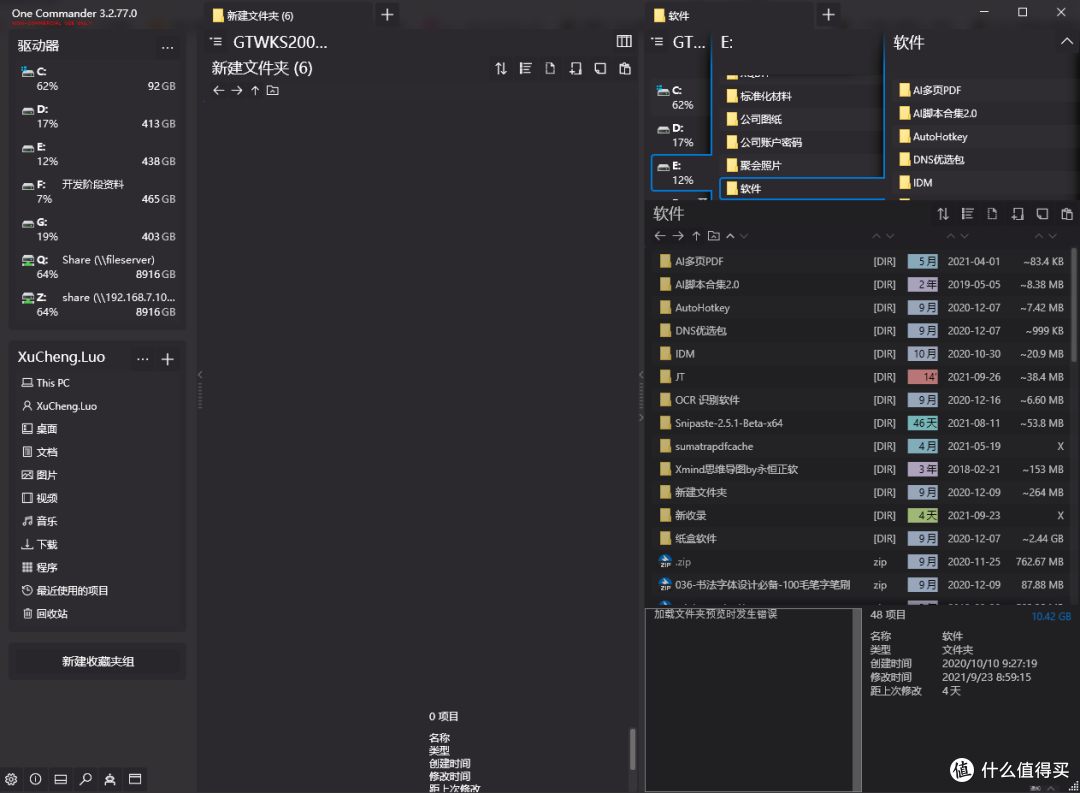Click folder history icon in left pane

pyautogui.click(x=273, y=90)
